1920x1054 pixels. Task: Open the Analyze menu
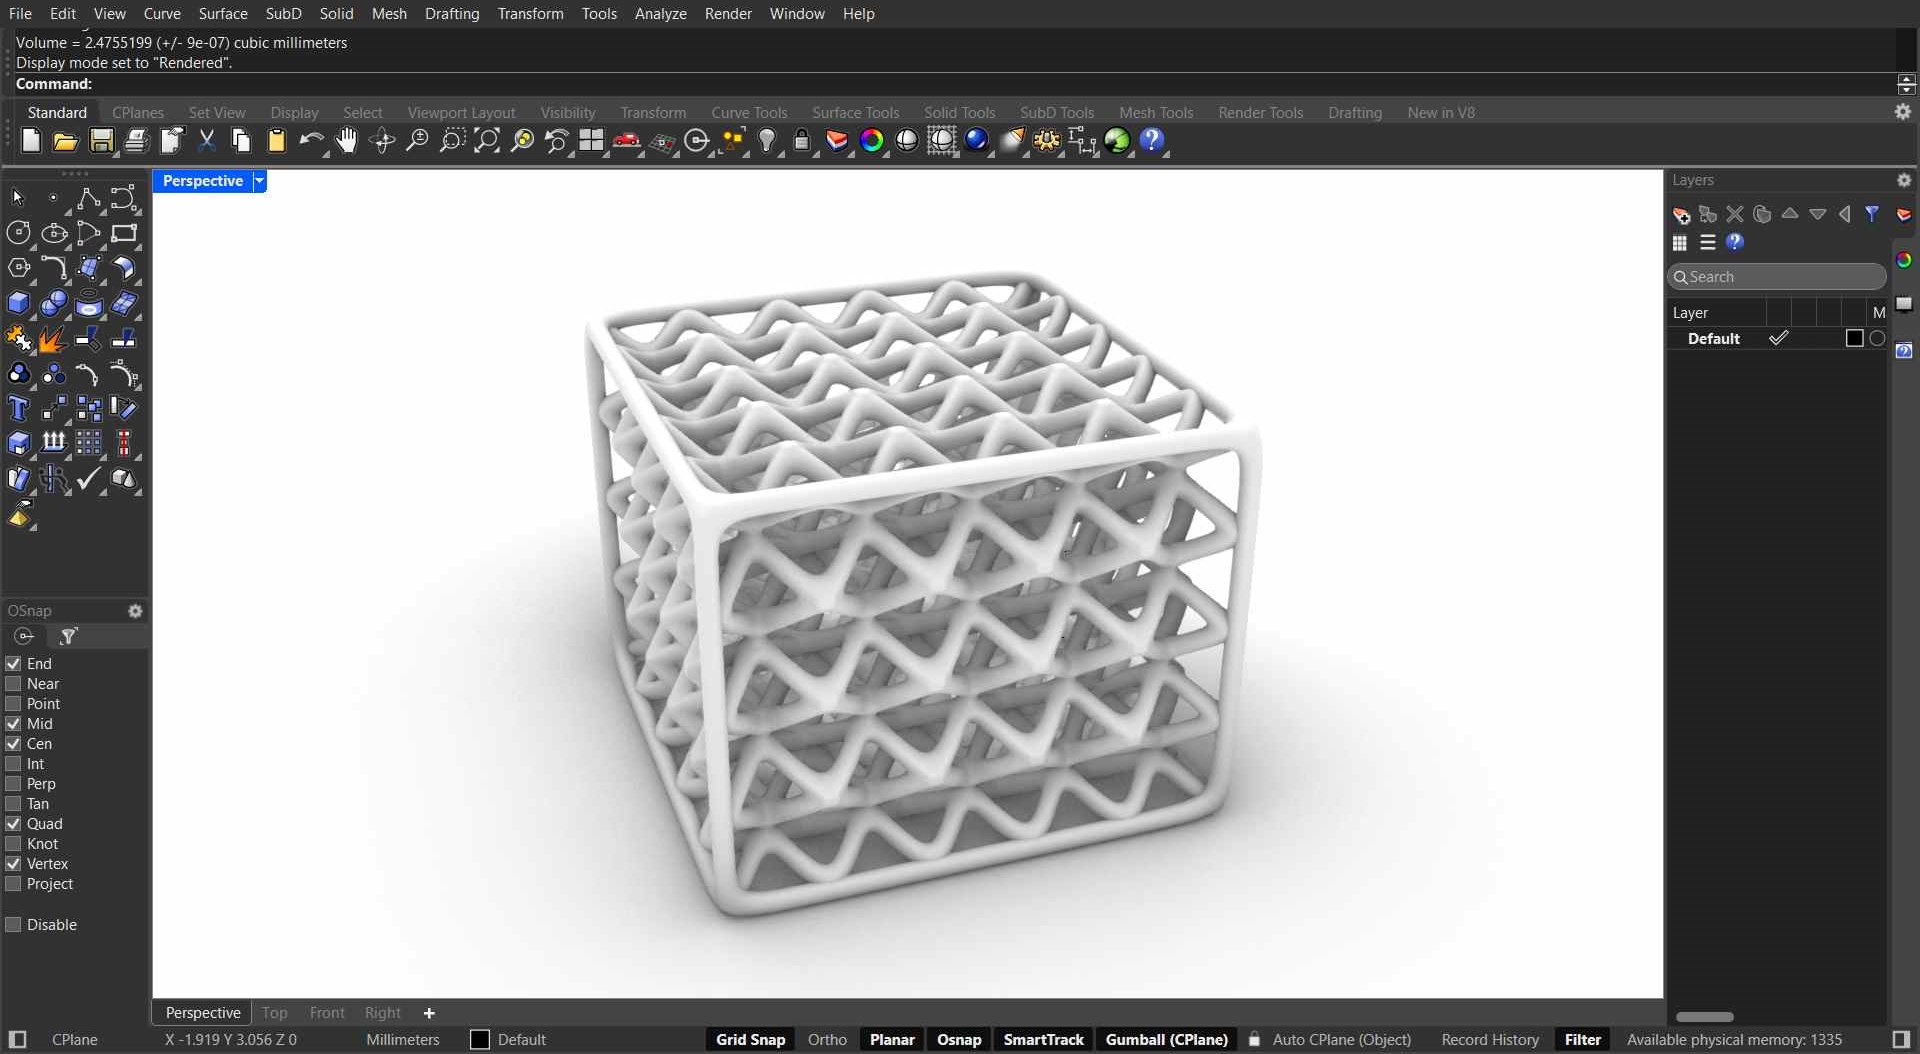tap(660, 13)
